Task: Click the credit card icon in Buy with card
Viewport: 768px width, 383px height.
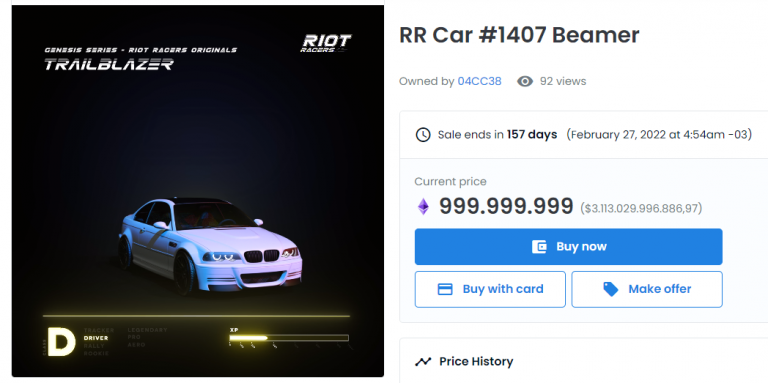Action: [445, 289]
